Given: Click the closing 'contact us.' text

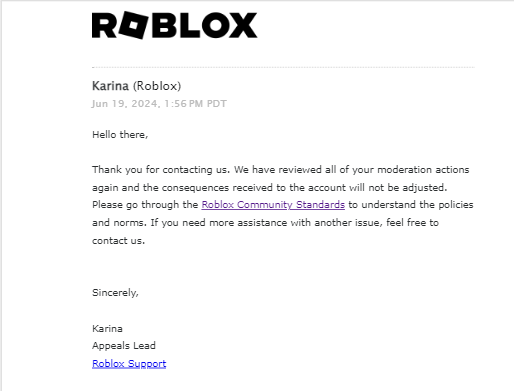Looking at the screenshot, I should pos(118,241).
